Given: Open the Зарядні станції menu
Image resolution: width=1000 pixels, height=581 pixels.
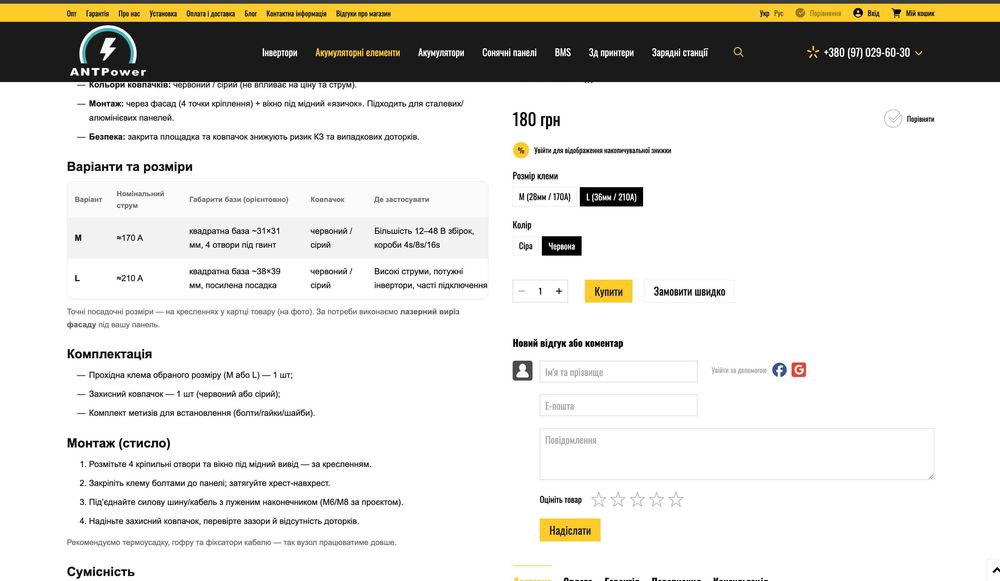Looking at the screenshot, I should coord(679,52).
